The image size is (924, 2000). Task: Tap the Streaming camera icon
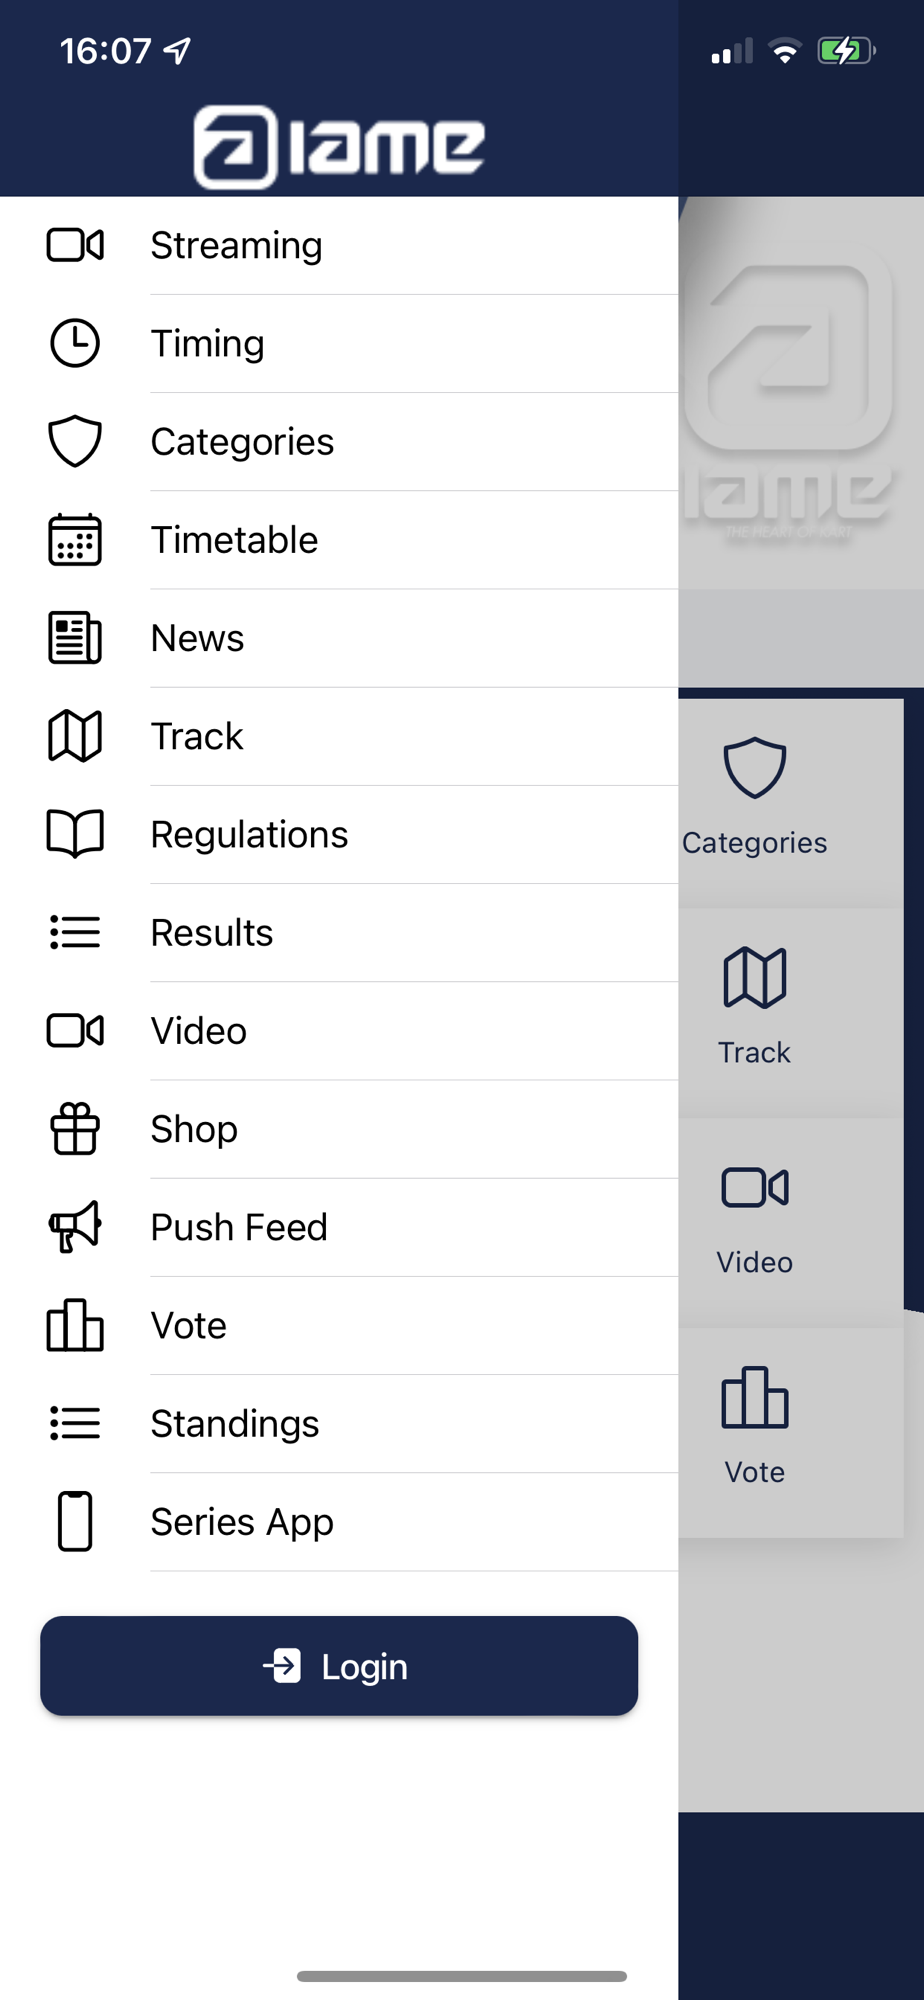75,245
